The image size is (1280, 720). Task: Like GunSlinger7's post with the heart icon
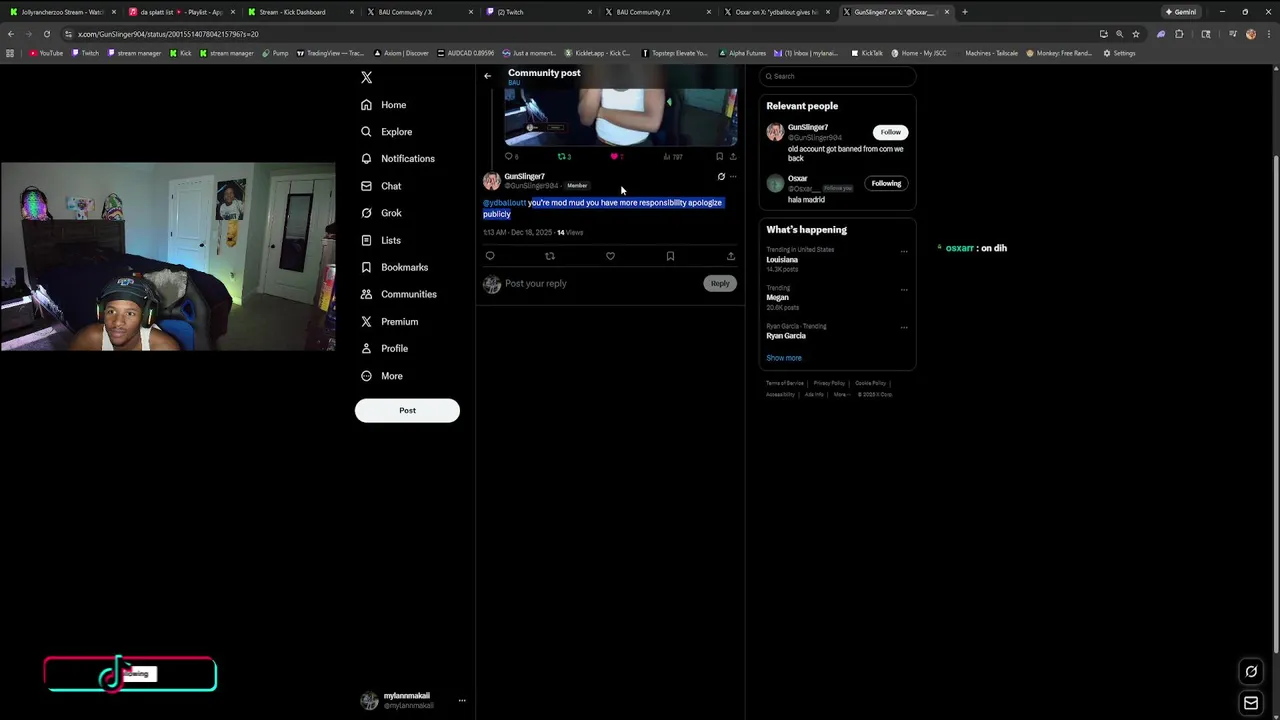tap(610, 256)
